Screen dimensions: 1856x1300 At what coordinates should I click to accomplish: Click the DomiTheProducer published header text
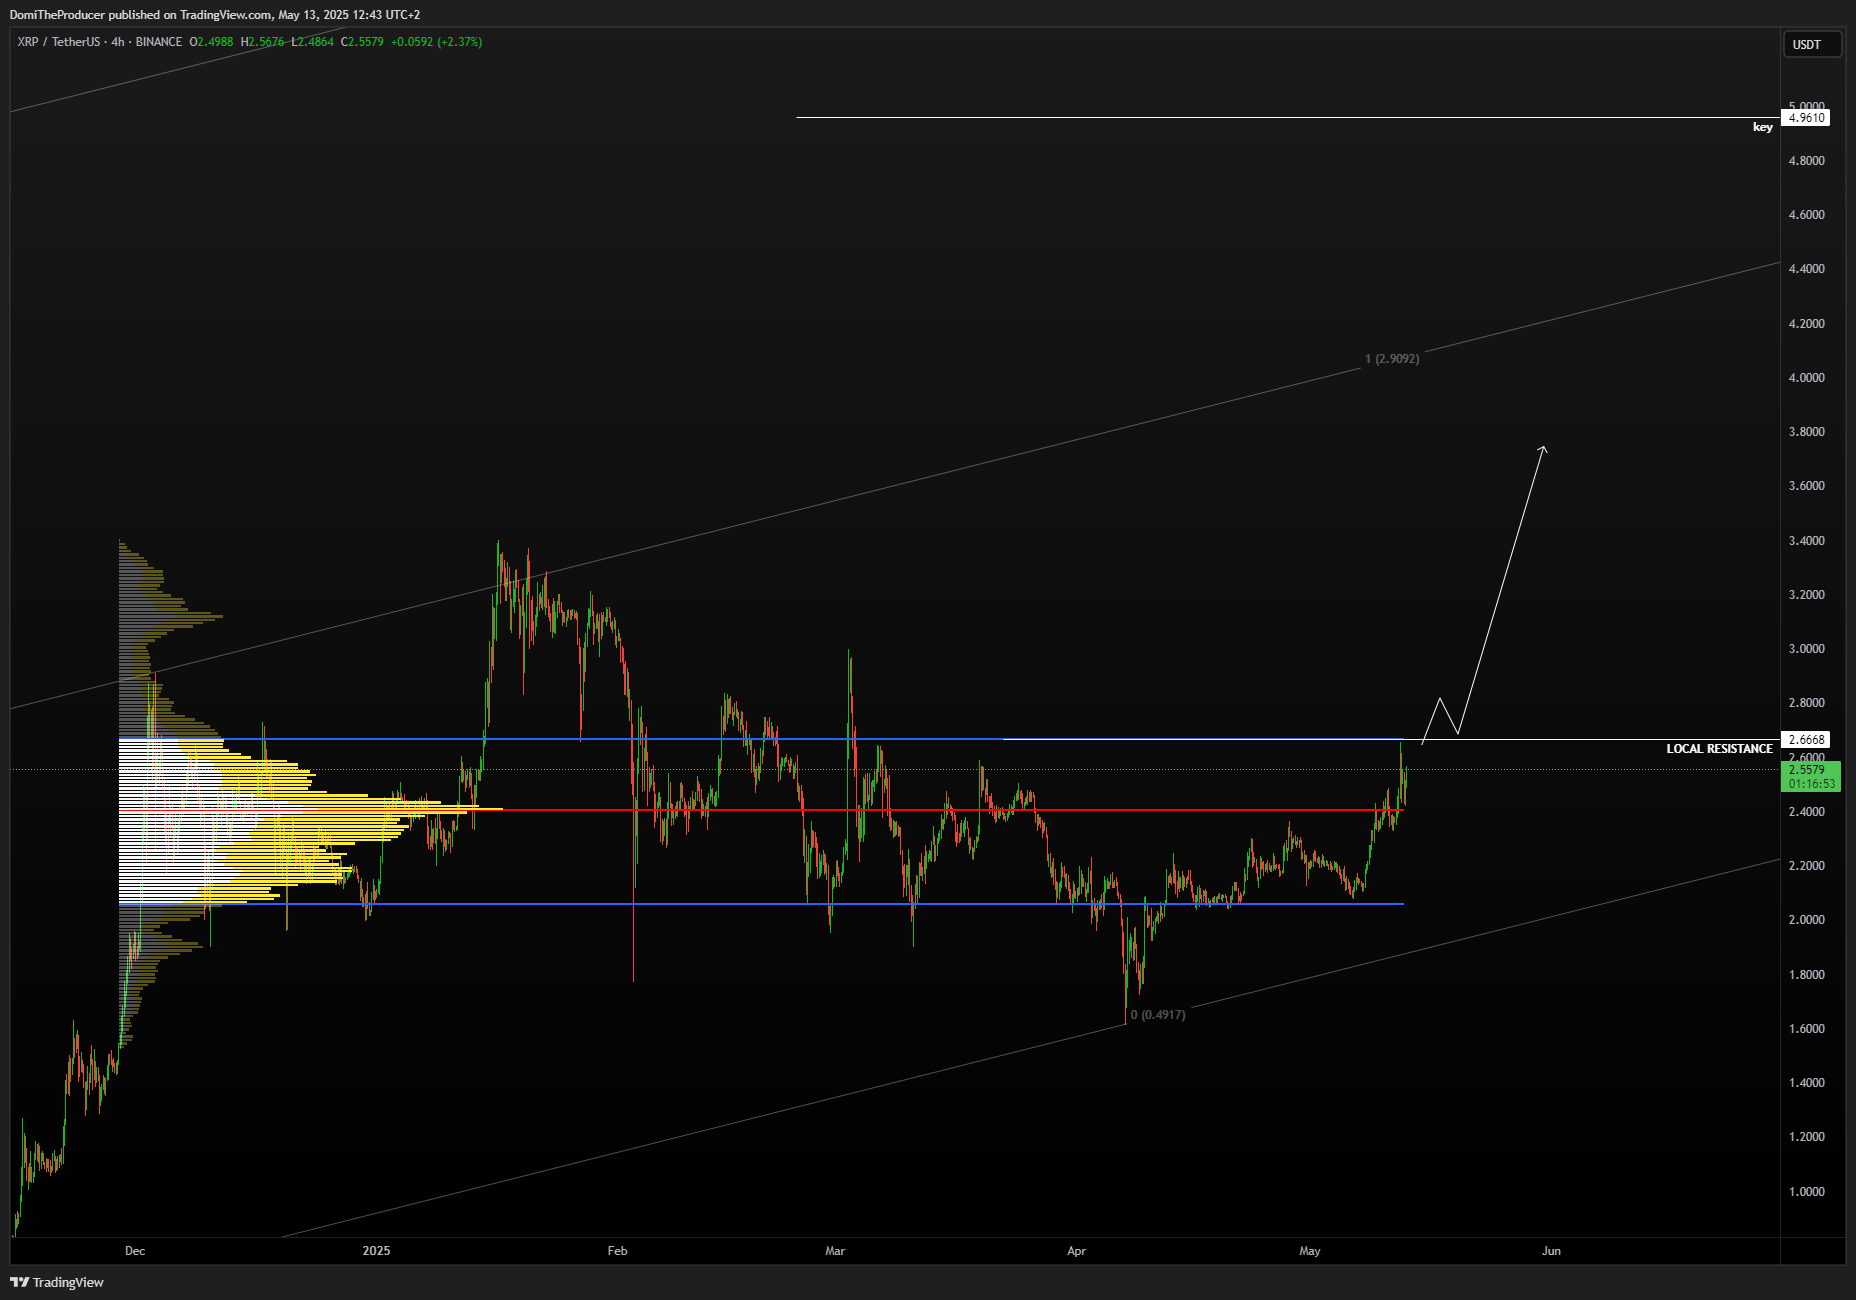pos(214,15)
